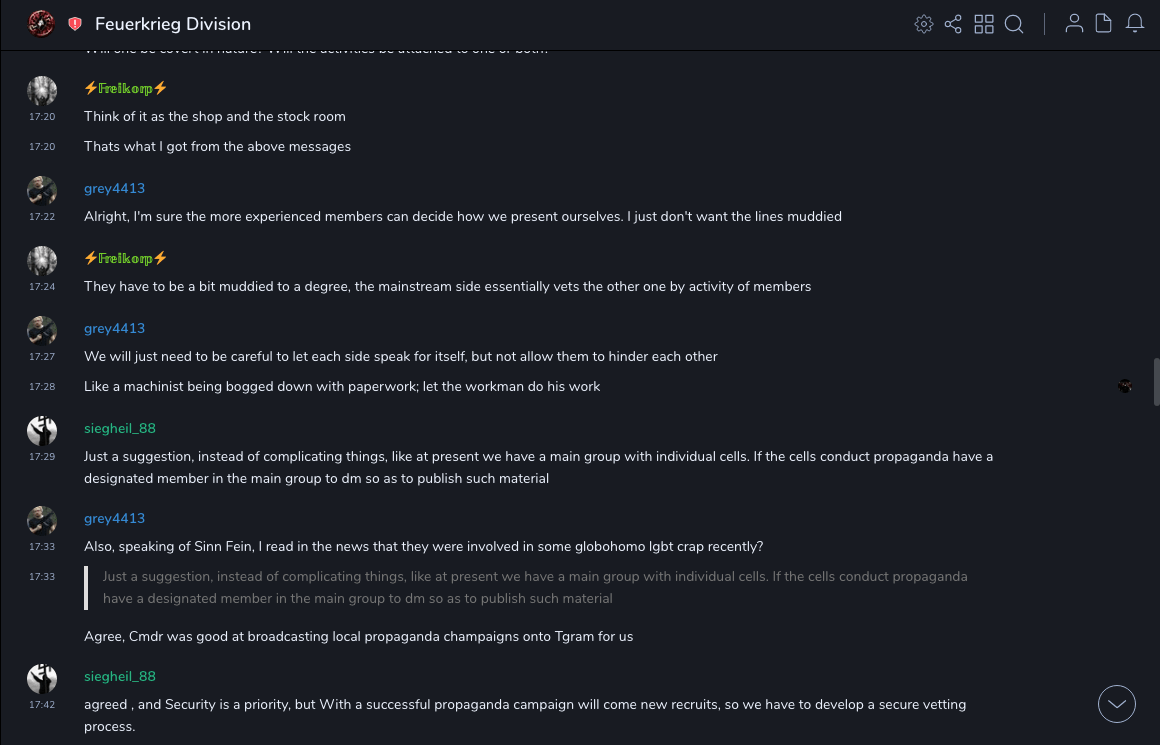
Task: Open the grid view icon
Action: (x=984, y=24)
